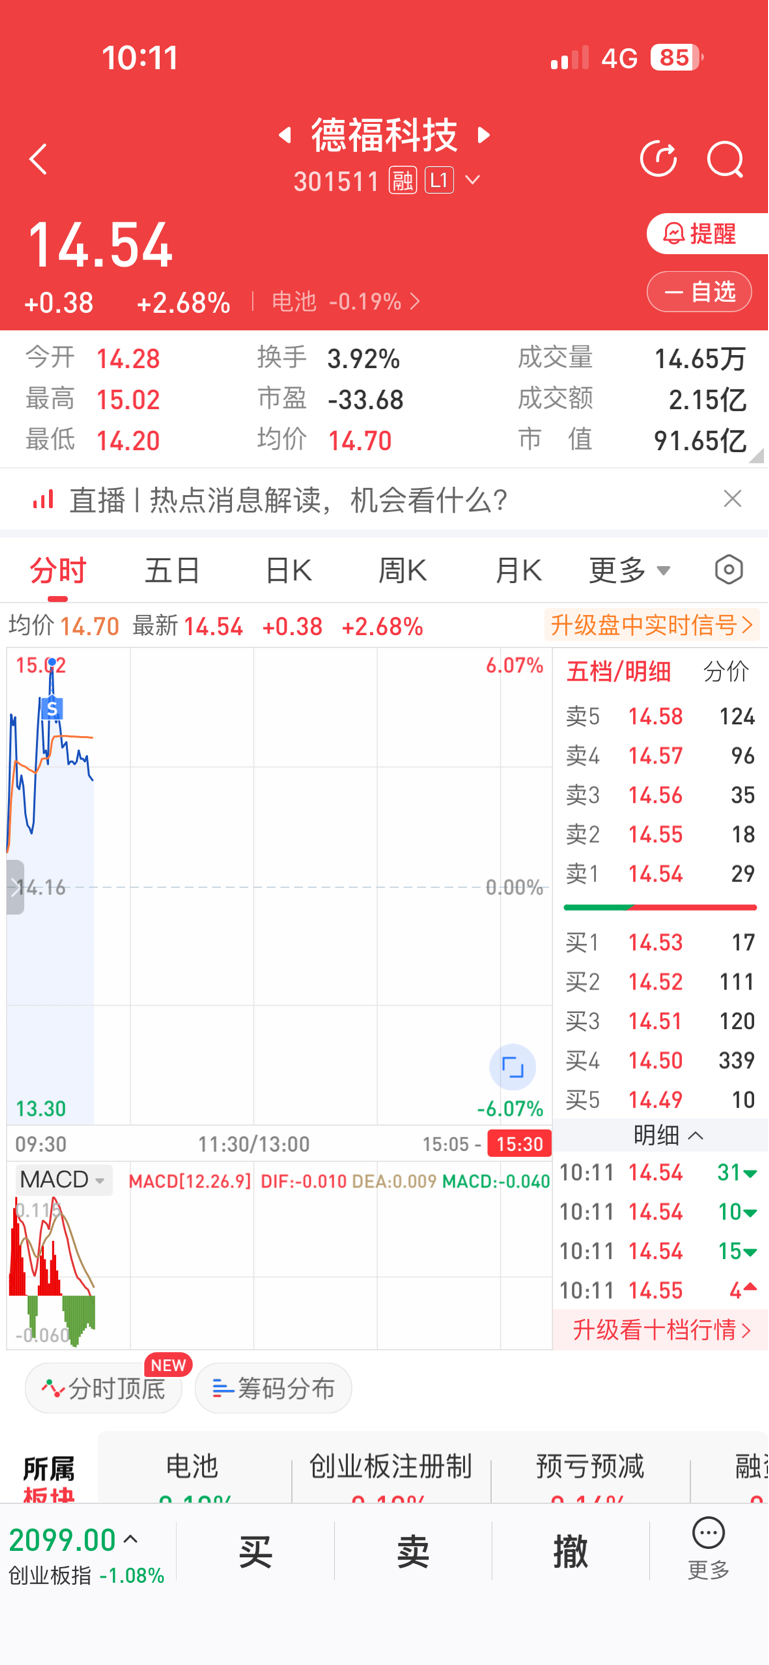The width and height of the screenshot is (769, 1665).
Task: Close the 直播 live banner
Action: click(732, 498)
